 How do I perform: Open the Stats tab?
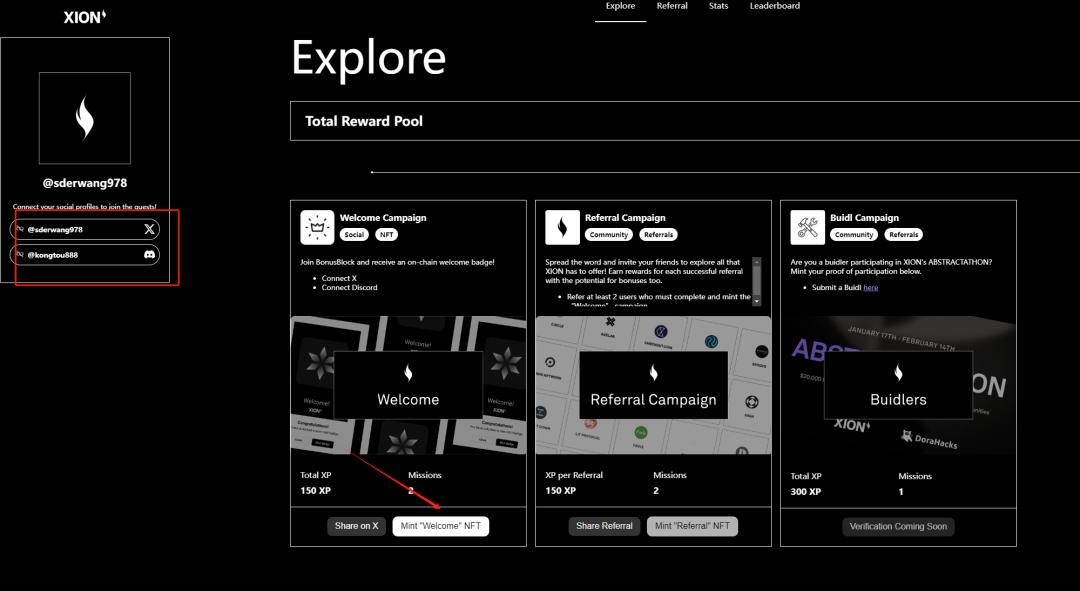tap(718, 6)
